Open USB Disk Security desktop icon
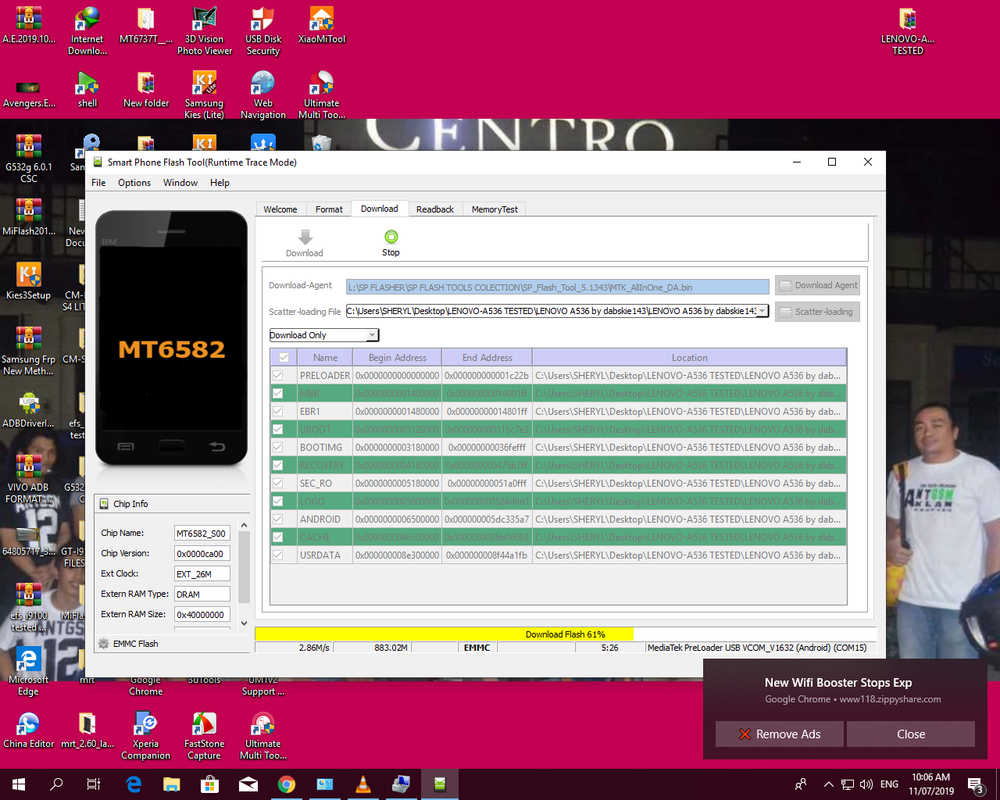The image size is (1000, 800). pyautogui.click(x=263, y=32)
